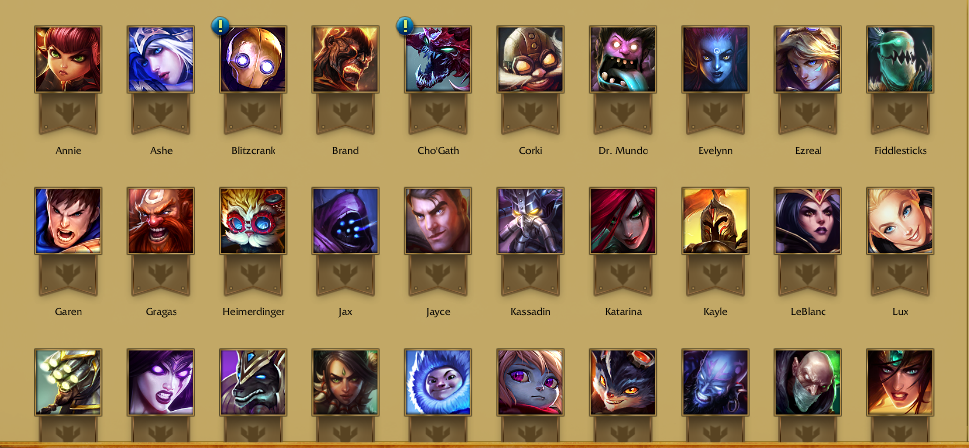Choose the Brand champion portrait
969x448 pixels.
345,59
